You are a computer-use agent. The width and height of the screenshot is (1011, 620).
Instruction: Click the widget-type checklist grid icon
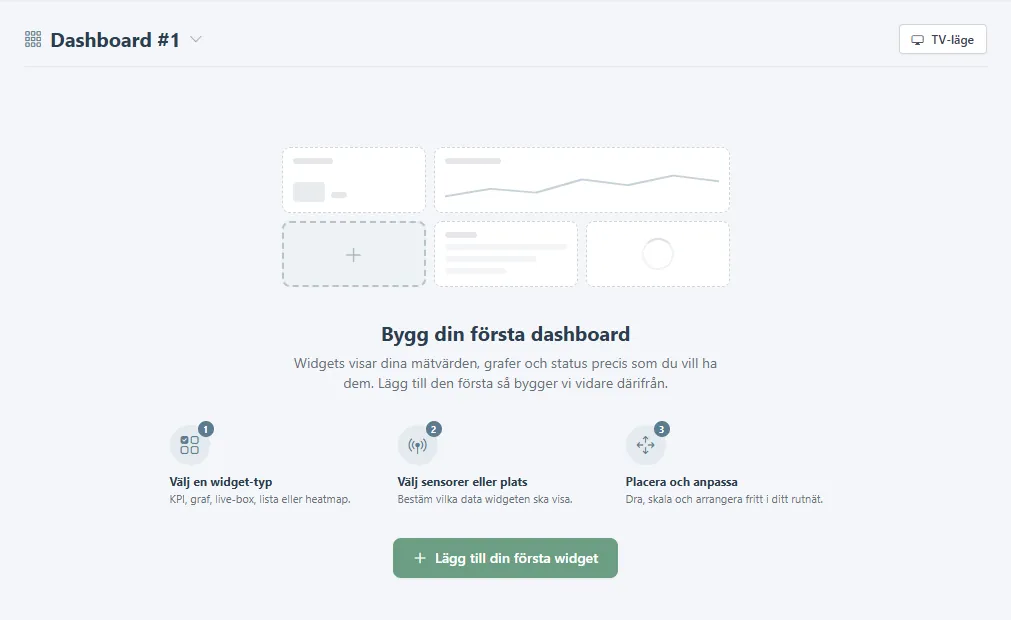[x=190, y=445]
